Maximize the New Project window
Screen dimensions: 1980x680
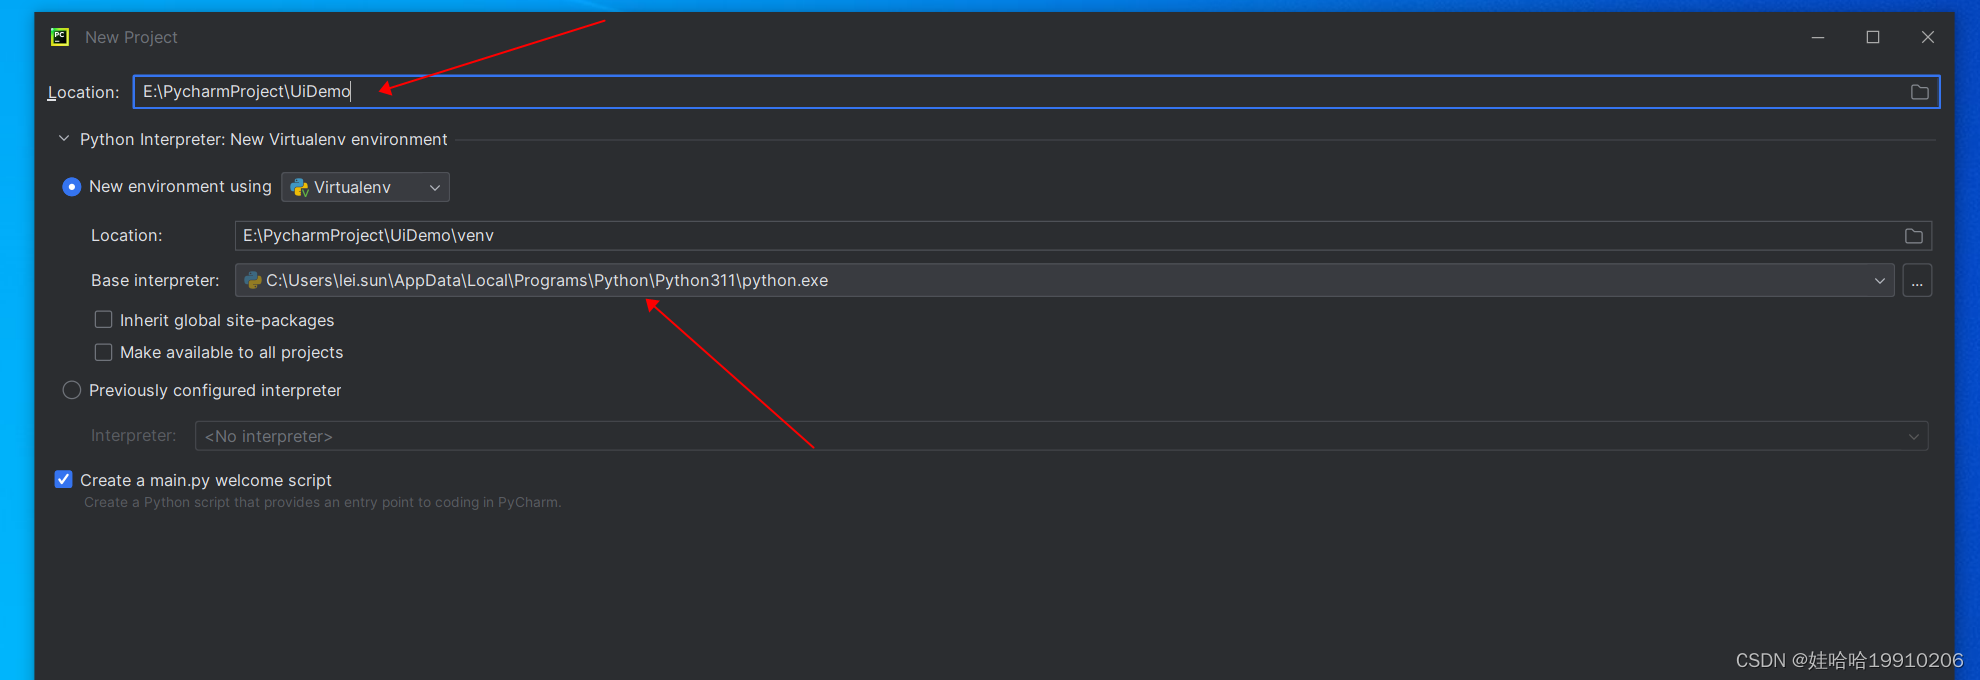[x=1873, y=37]
